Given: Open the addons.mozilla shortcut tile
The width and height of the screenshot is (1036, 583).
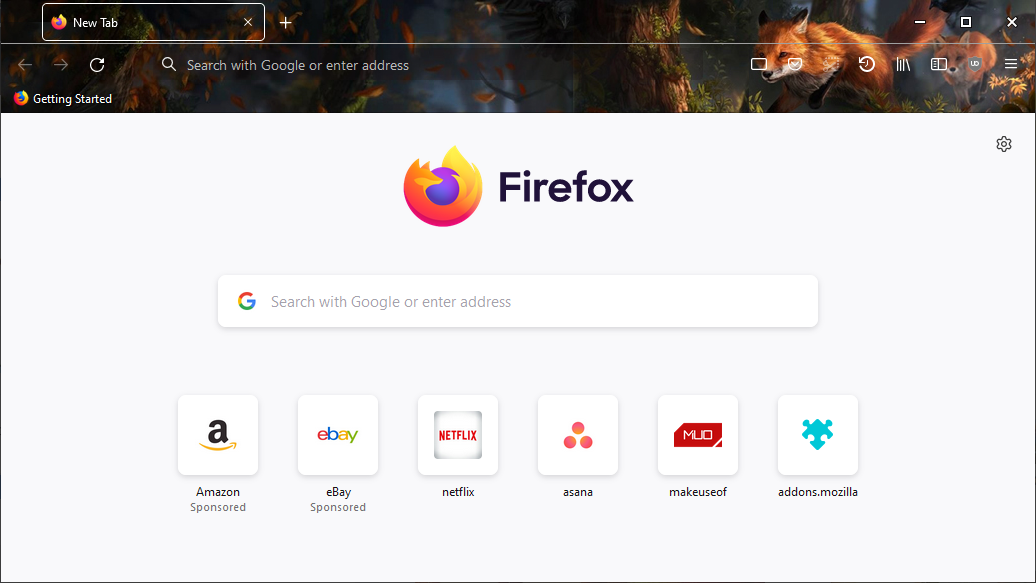Looking at the screenshot, I should tap(818, 435).
